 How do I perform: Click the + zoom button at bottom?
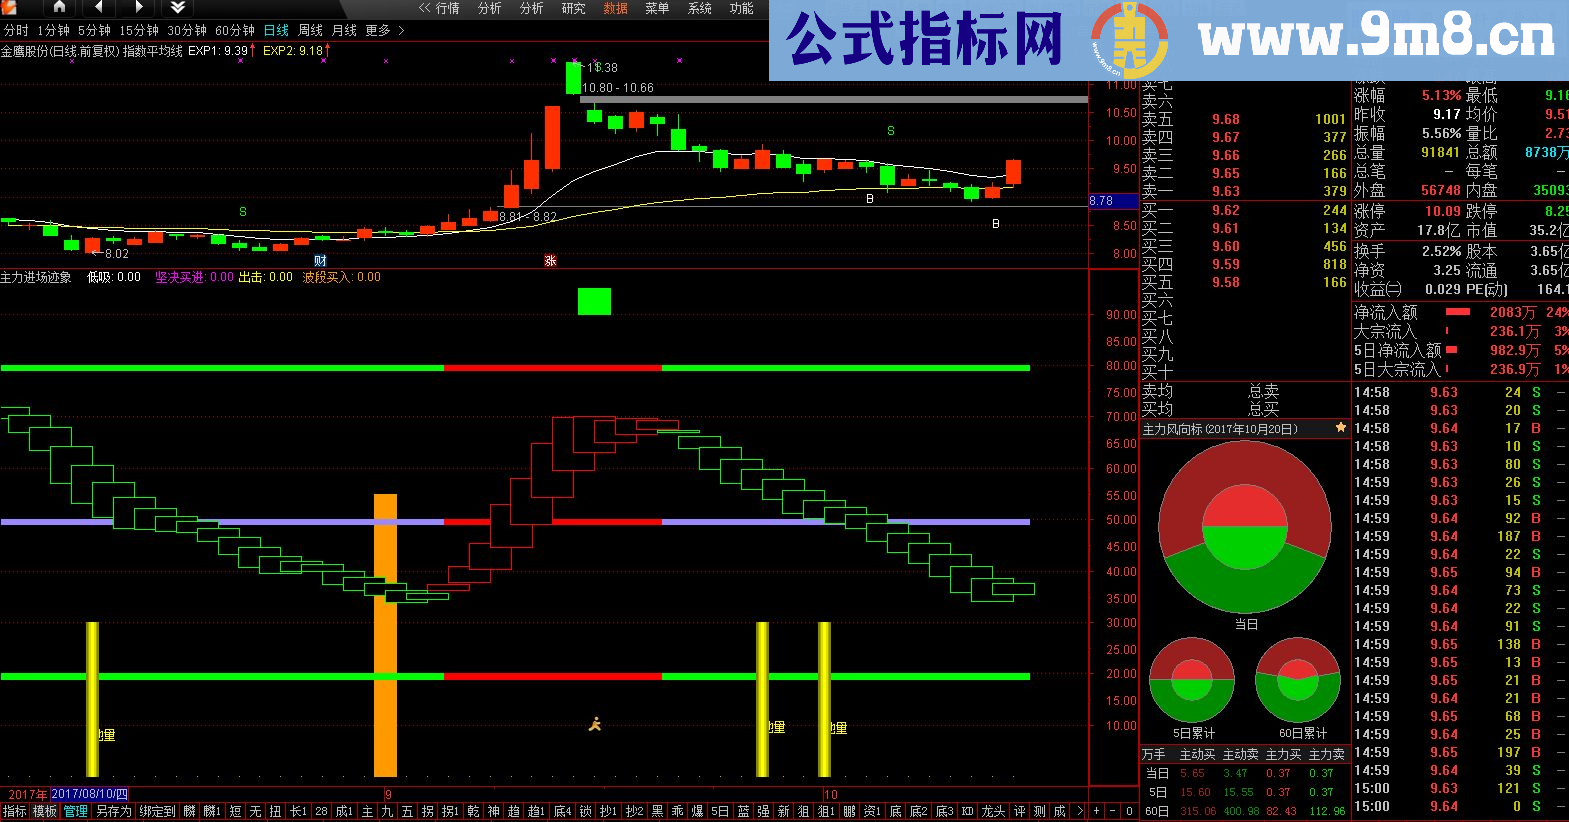[x=1097, y=811]
